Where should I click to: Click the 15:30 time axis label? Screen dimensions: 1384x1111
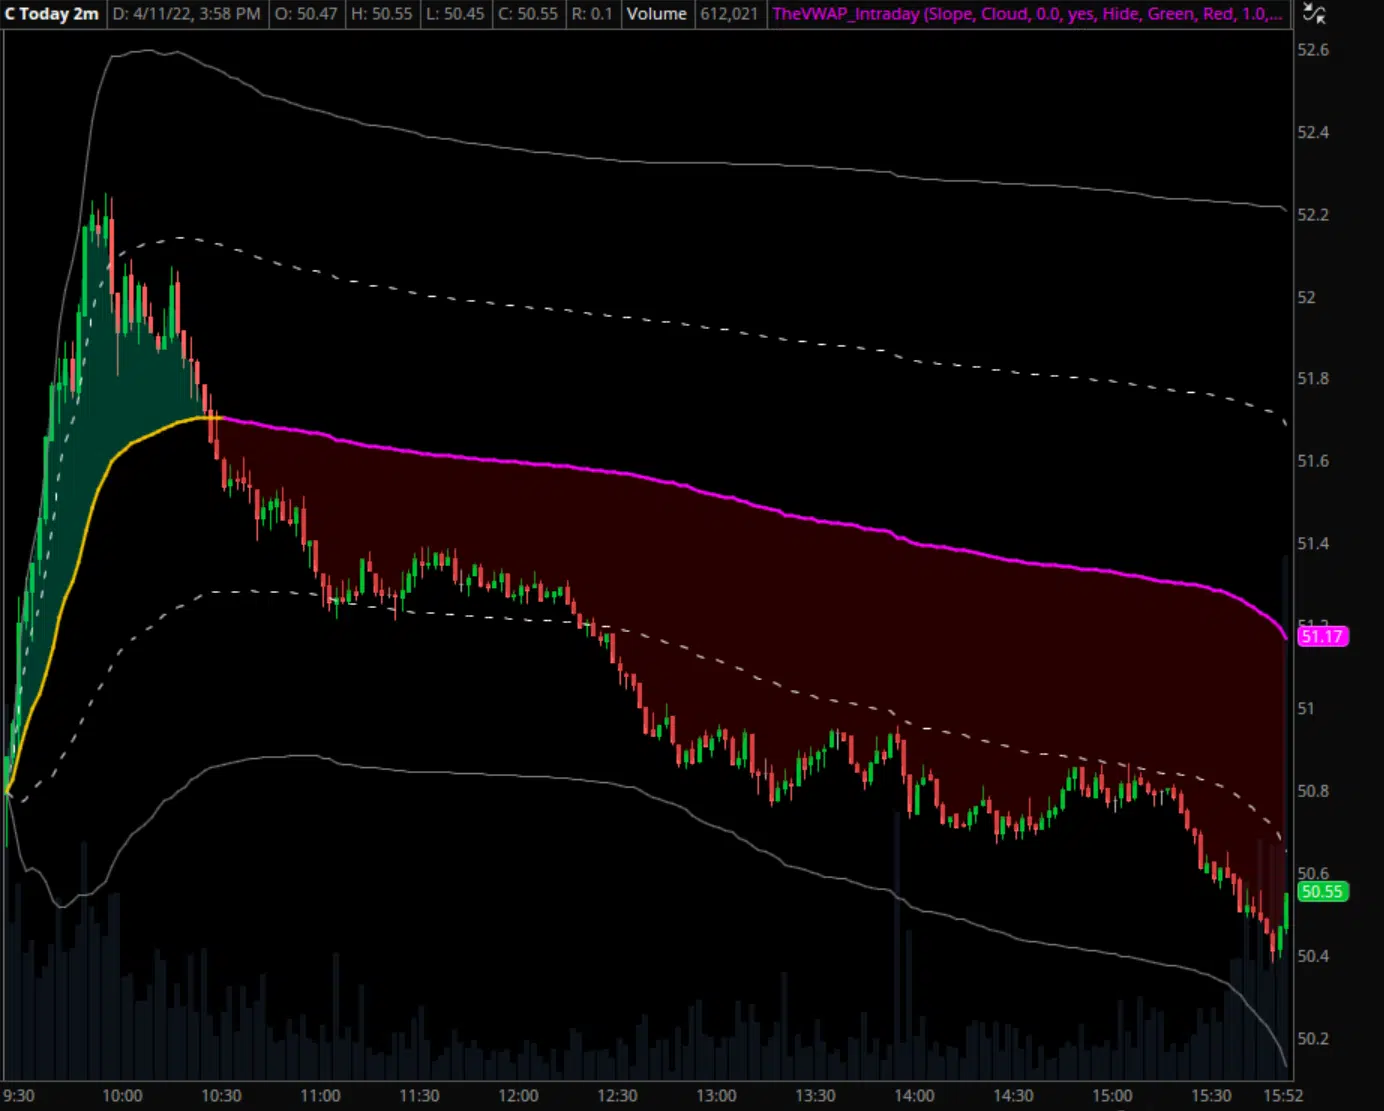click(1211, 1096)
